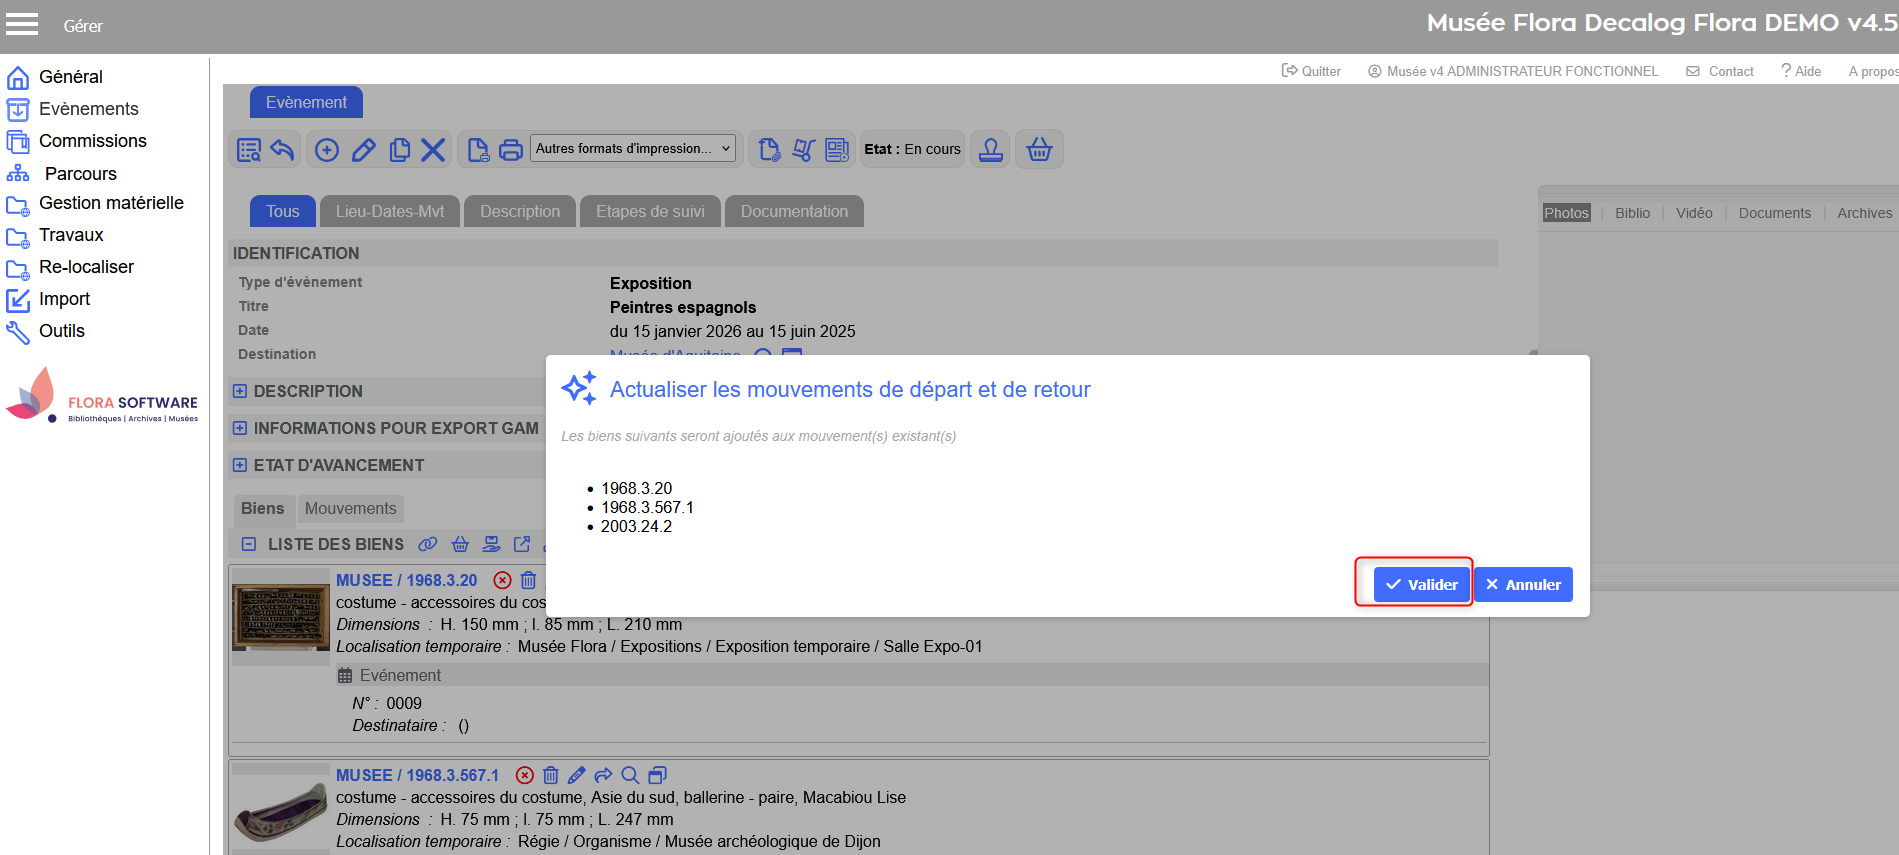Open the hamburger menu next to Gérer
Viewport: 1899px width, 855px height.
(x=22, y=24)
